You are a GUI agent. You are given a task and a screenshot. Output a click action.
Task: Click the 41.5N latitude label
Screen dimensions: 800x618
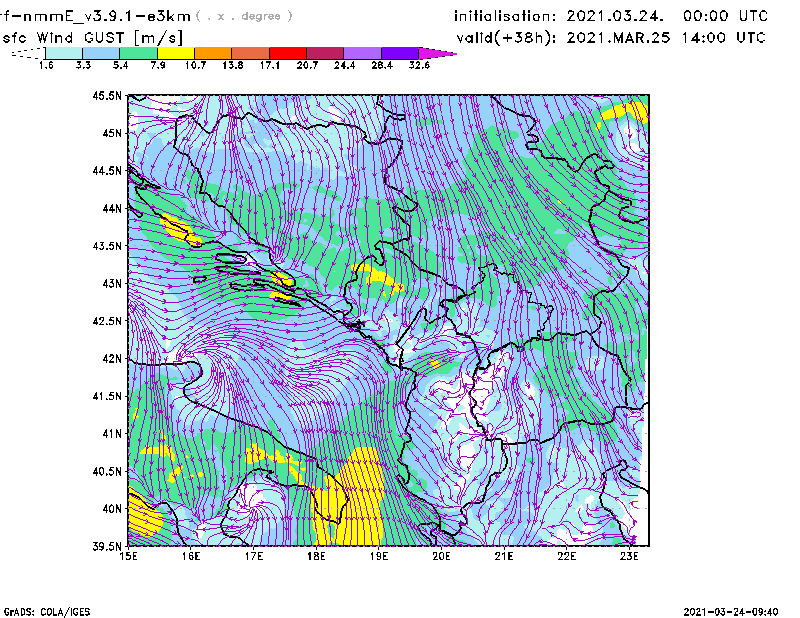click(107, 396)
